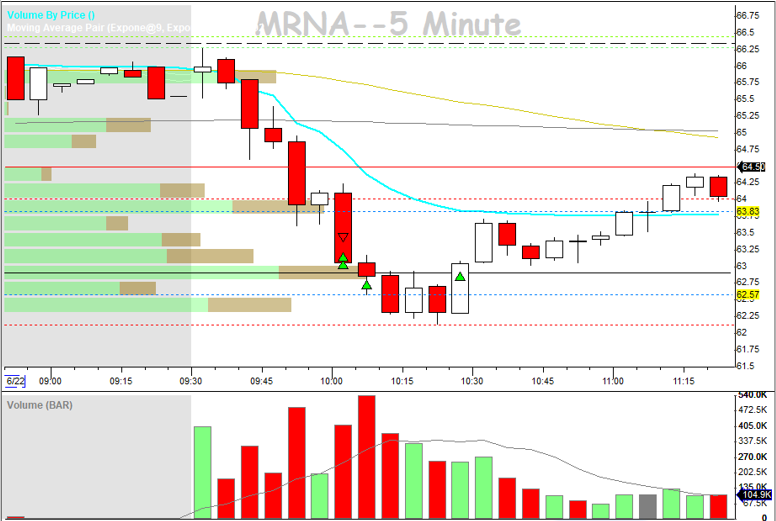This screenshot has width=776, height=521.
Task: Select the tallest red volume bar
Action: coord(366,457)
